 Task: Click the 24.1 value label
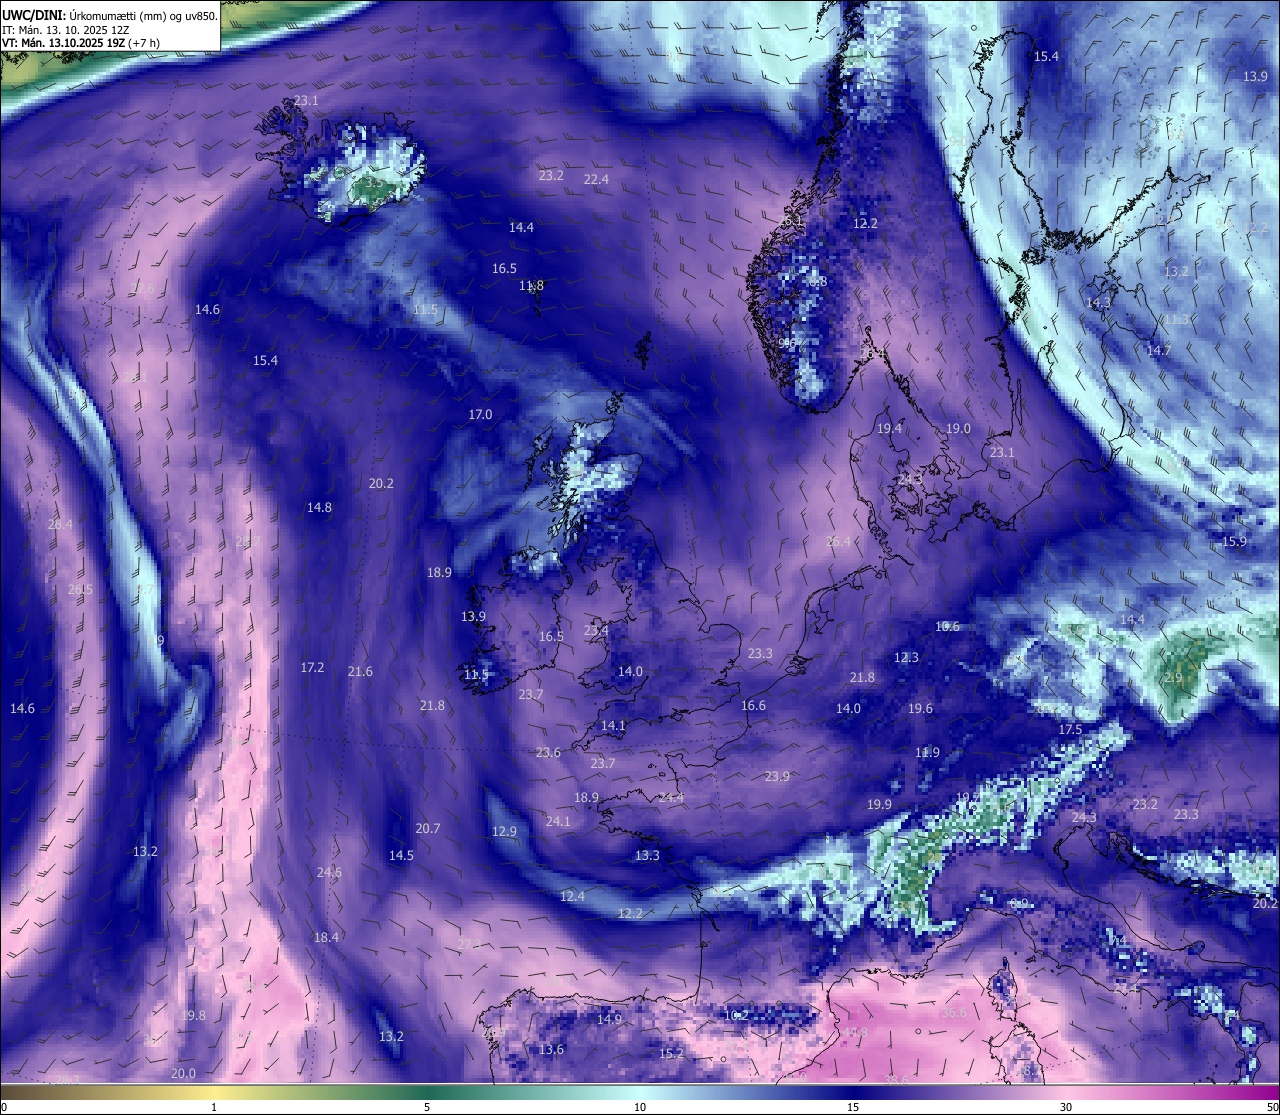pos(558,821)
